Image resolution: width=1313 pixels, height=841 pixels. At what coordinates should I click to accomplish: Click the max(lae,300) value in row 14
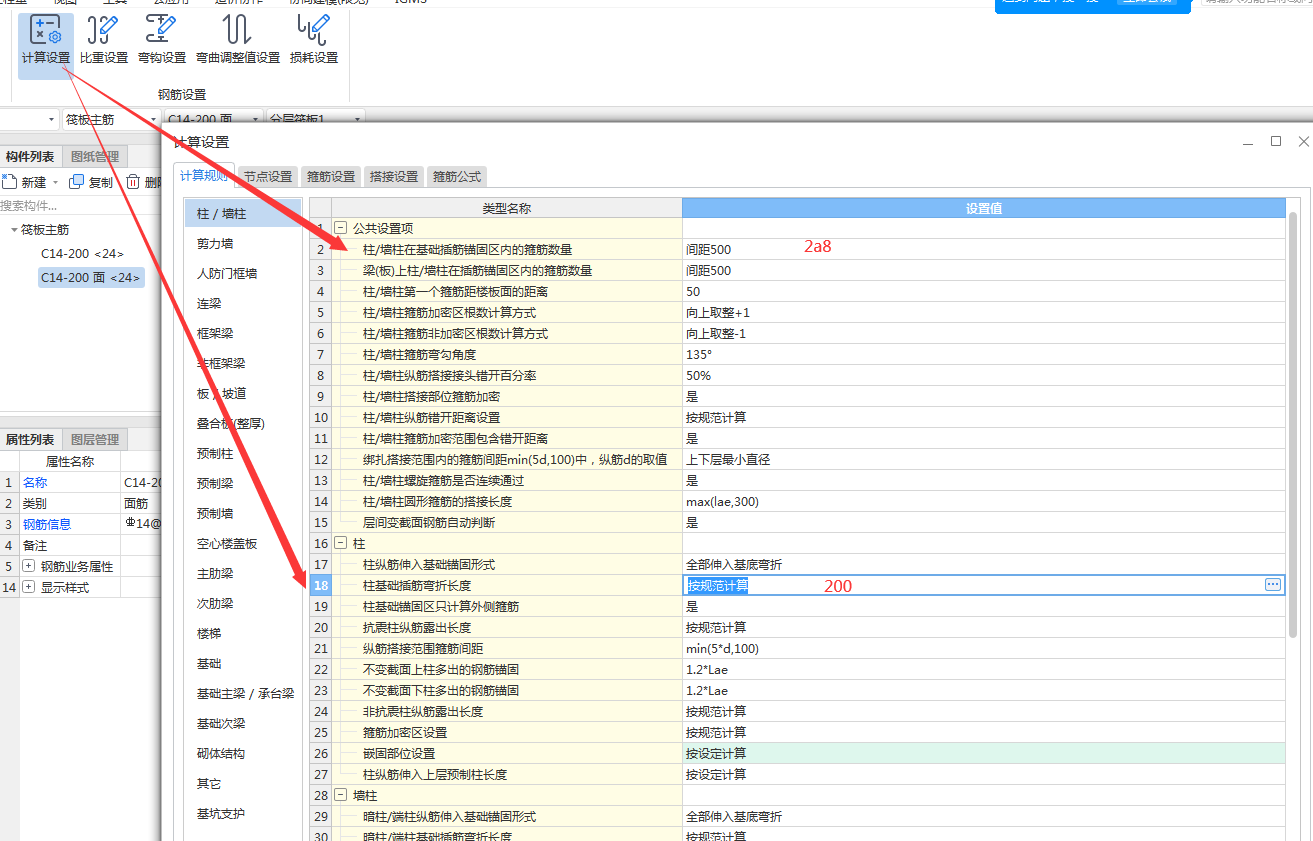[x=724, y=501]
